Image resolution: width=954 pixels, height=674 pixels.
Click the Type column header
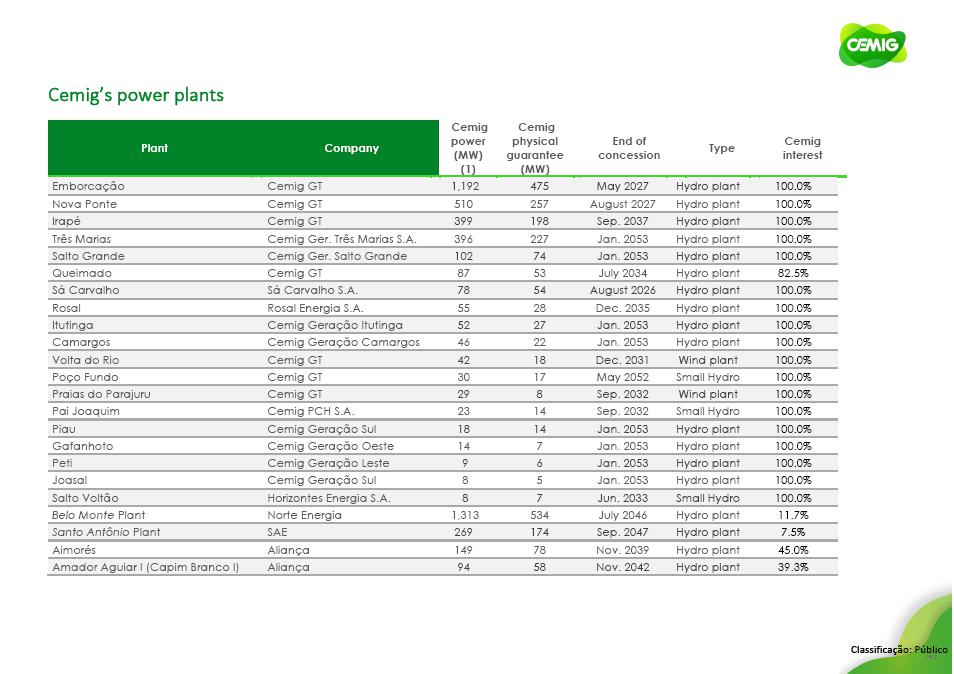tap(721, 148)
